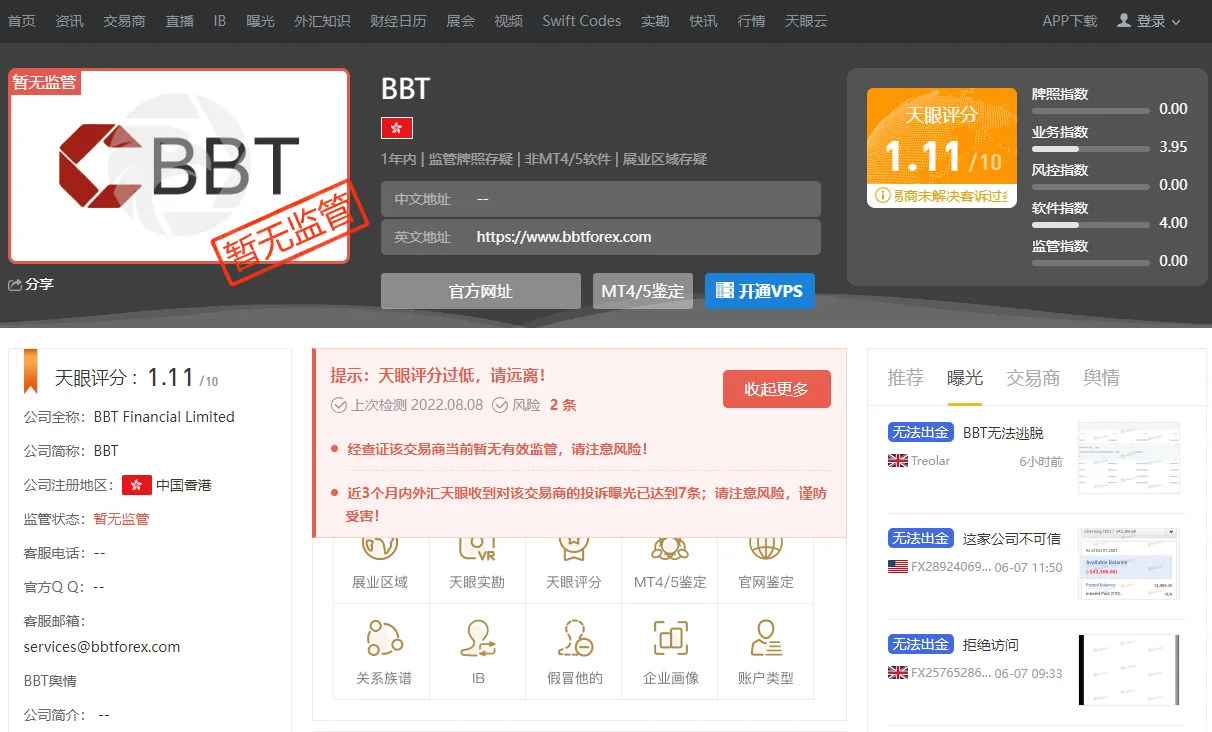Screen dimensions: 1212x732
Task: Open 资讯 in top navigation
Action: tap(70, 21)
